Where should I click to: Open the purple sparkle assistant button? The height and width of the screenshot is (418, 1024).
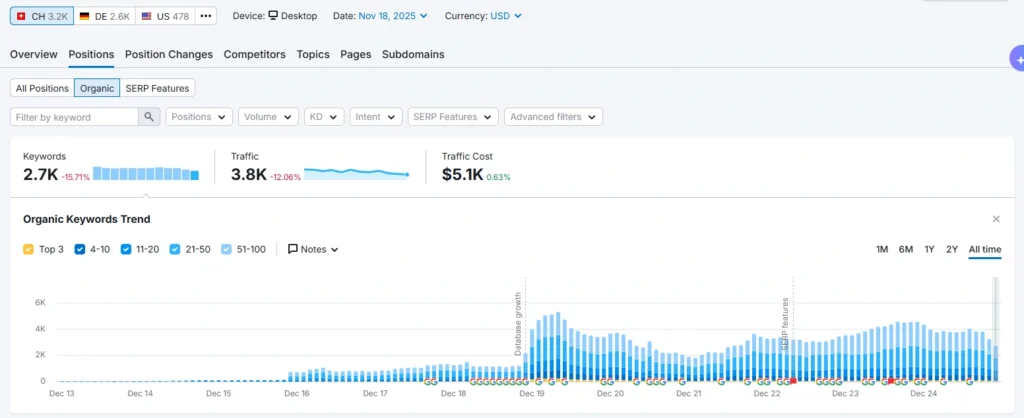tap(1017, 59)
